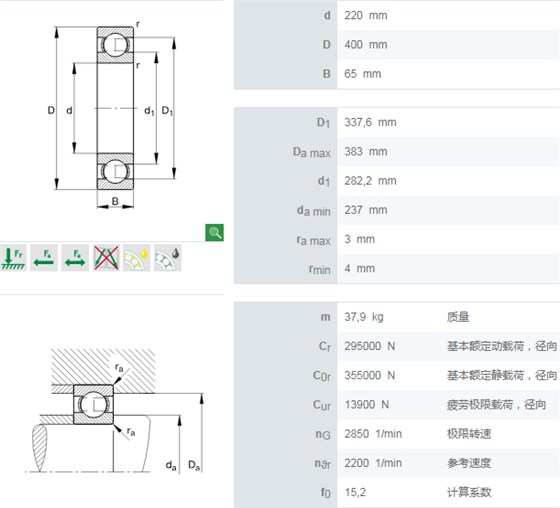This screenshot has height=508, width=560.
Task: Click the grease lubrication bearing icon
Action: [168, 258]
